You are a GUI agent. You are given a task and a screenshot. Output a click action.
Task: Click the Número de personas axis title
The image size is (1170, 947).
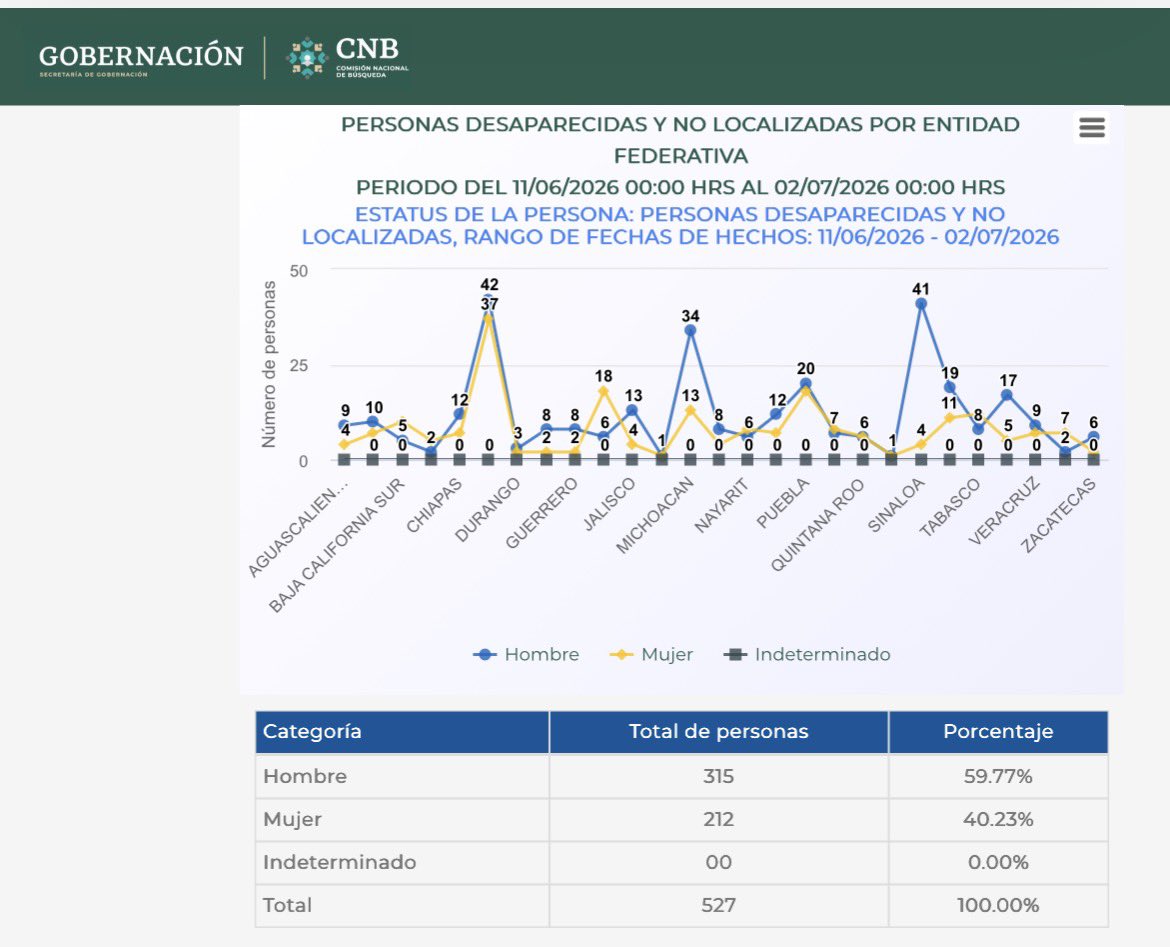tap(269, 364)
